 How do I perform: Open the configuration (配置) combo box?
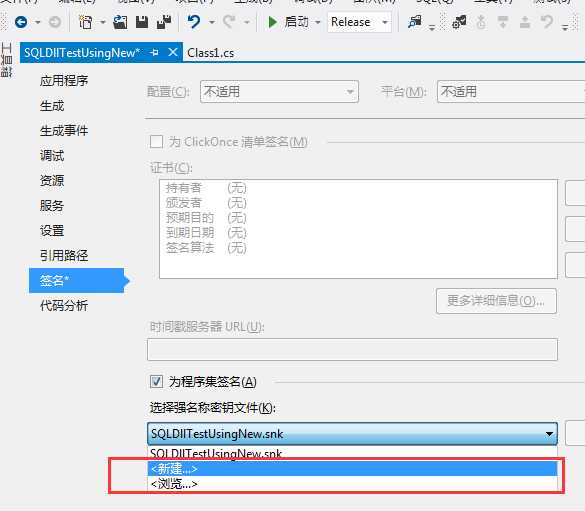coord(279,92)
